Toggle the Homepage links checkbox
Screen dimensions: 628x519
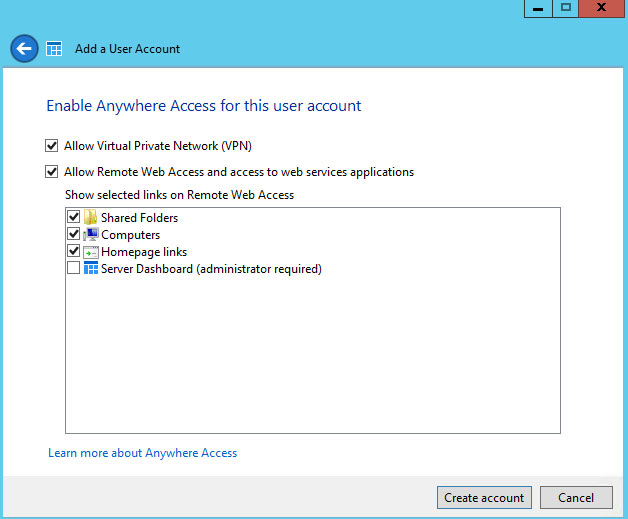click(73, 252)
